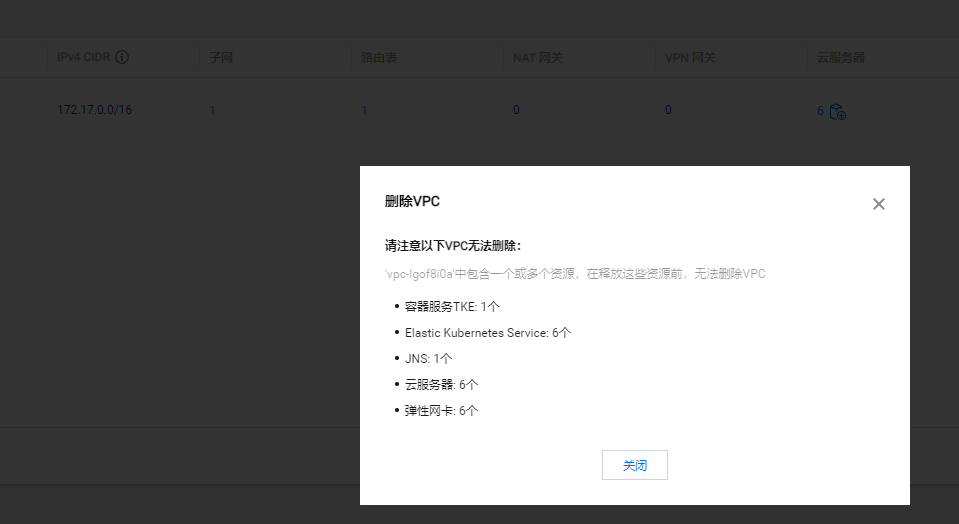Select the 172.17.0.0/16 CIDR cell
959x524 pixels.
click(x=94, y=110)
